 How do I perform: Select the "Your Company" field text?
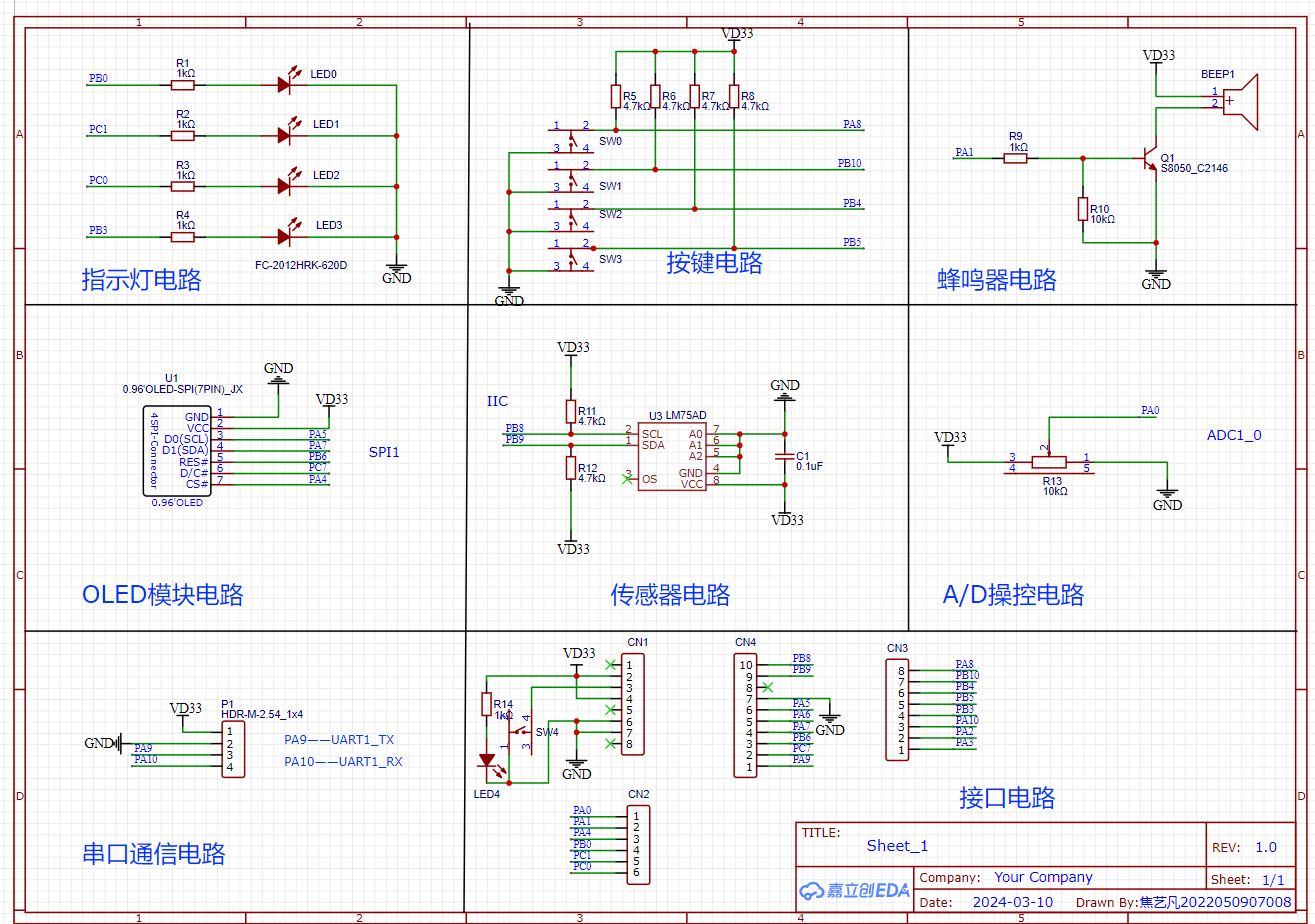tap(1042, 877)
